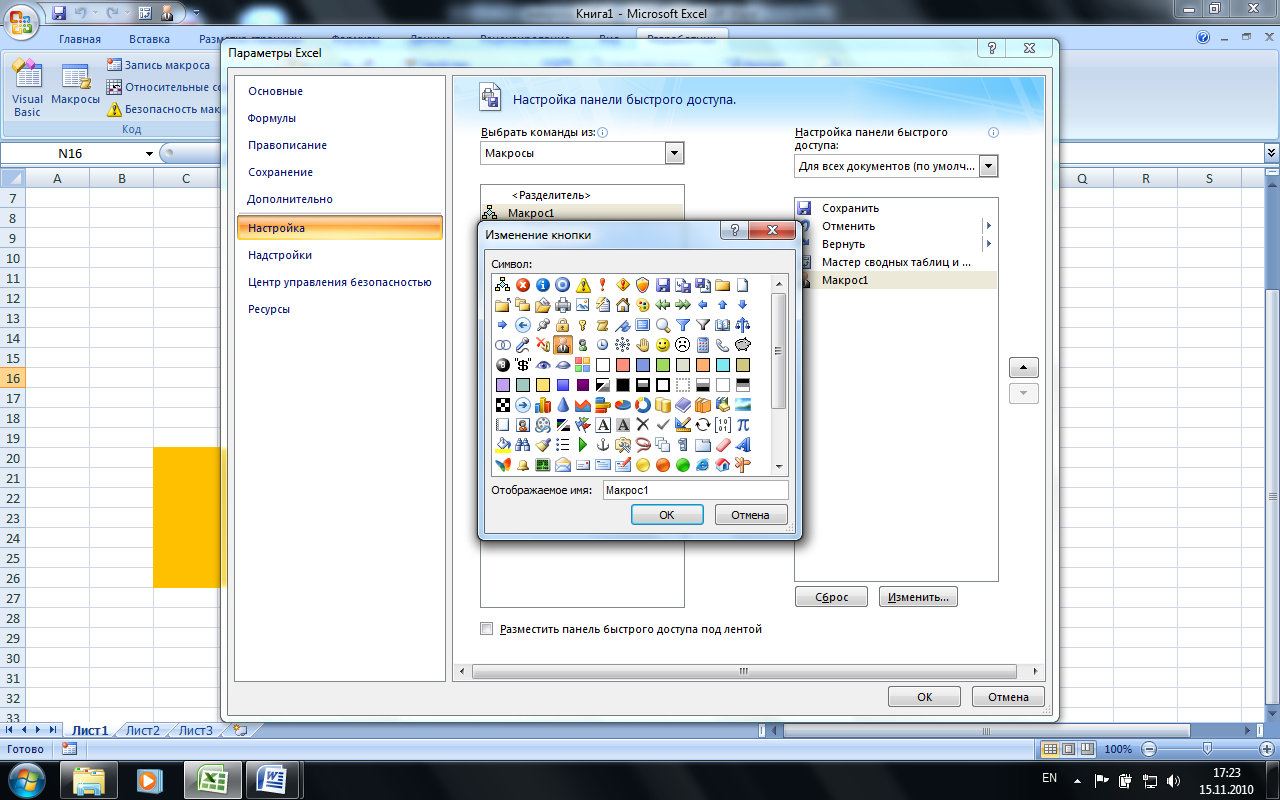Pick the balance scales symbol

coord(742,325)
